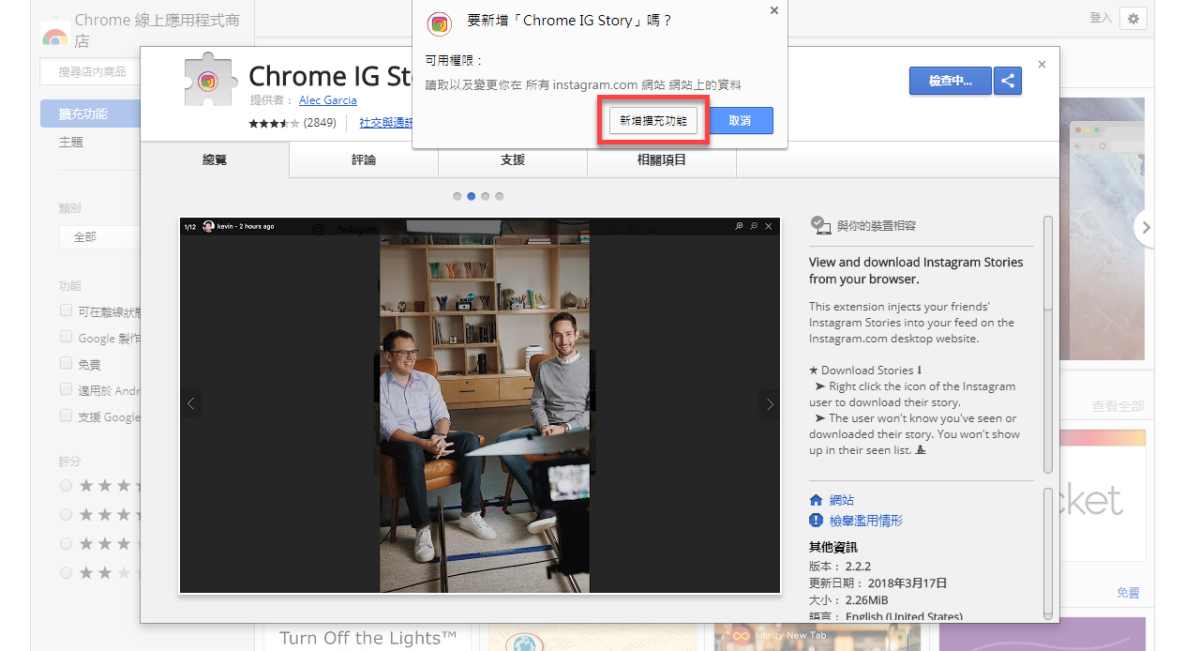Click the device compatibility icon next to 與你的裝置相容
The height and width of the screenshot is (651, 1200).
click(x=820, y=225)
